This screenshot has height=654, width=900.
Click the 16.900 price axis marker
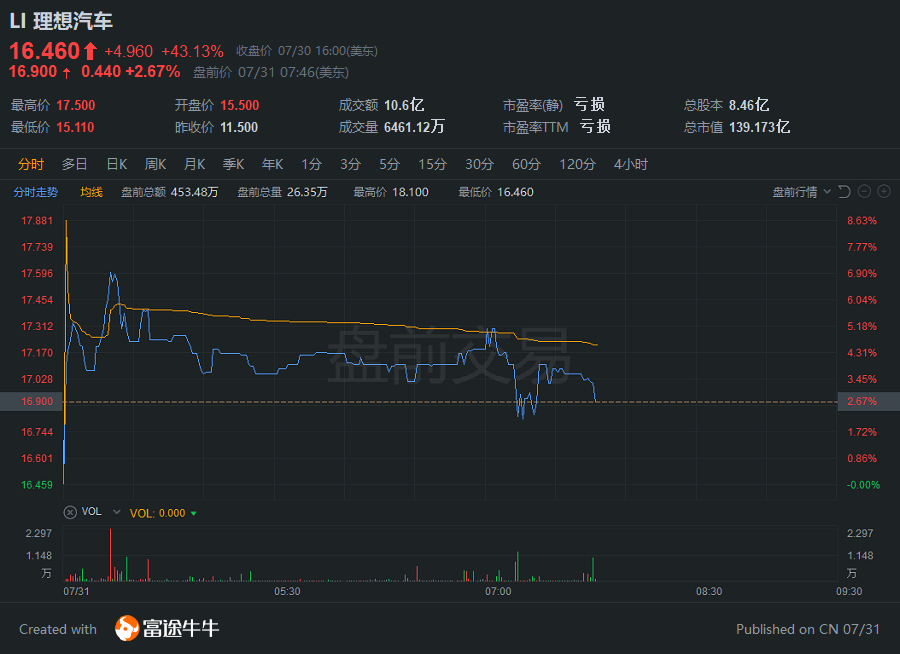(x=32, y=401)
